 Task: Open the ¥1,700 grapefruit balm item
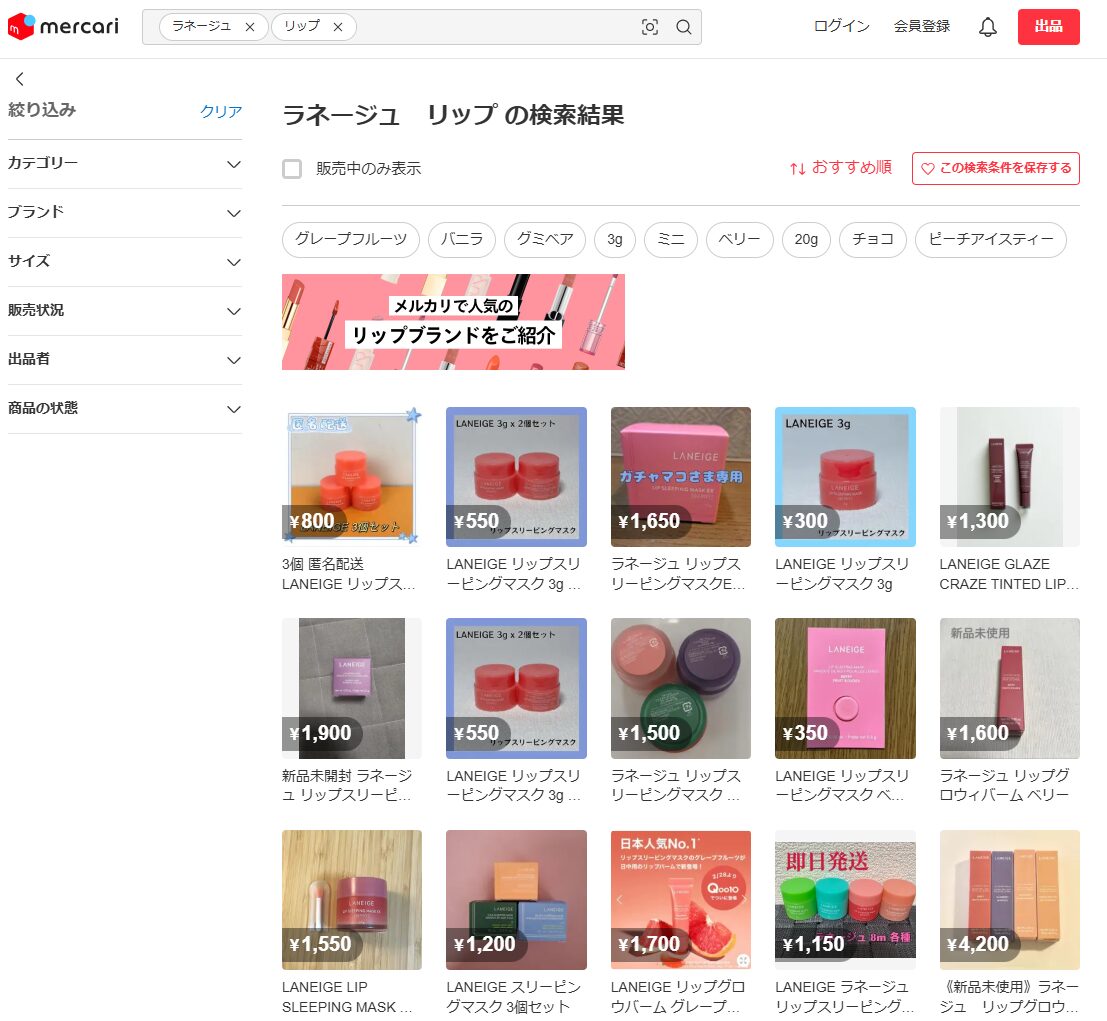tap(681, 900)
